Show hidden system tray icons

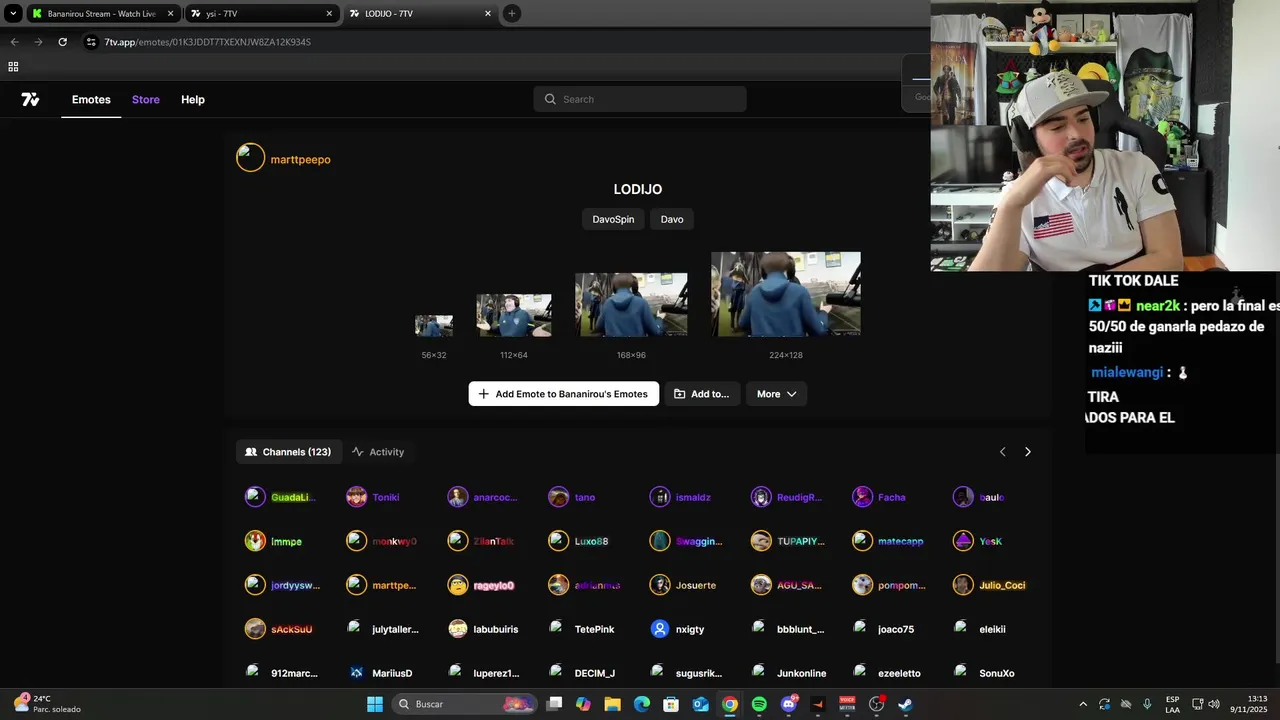coord(1083,704)
